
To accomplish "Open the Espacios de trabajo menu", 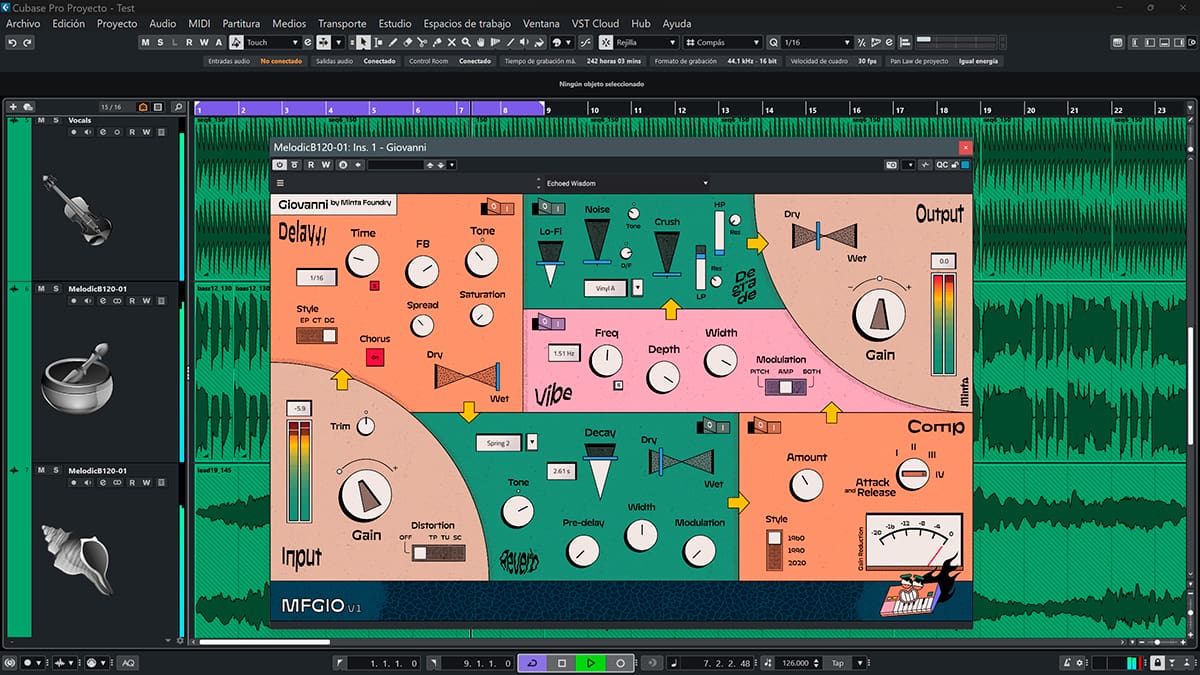I will [x=467, y=23].
